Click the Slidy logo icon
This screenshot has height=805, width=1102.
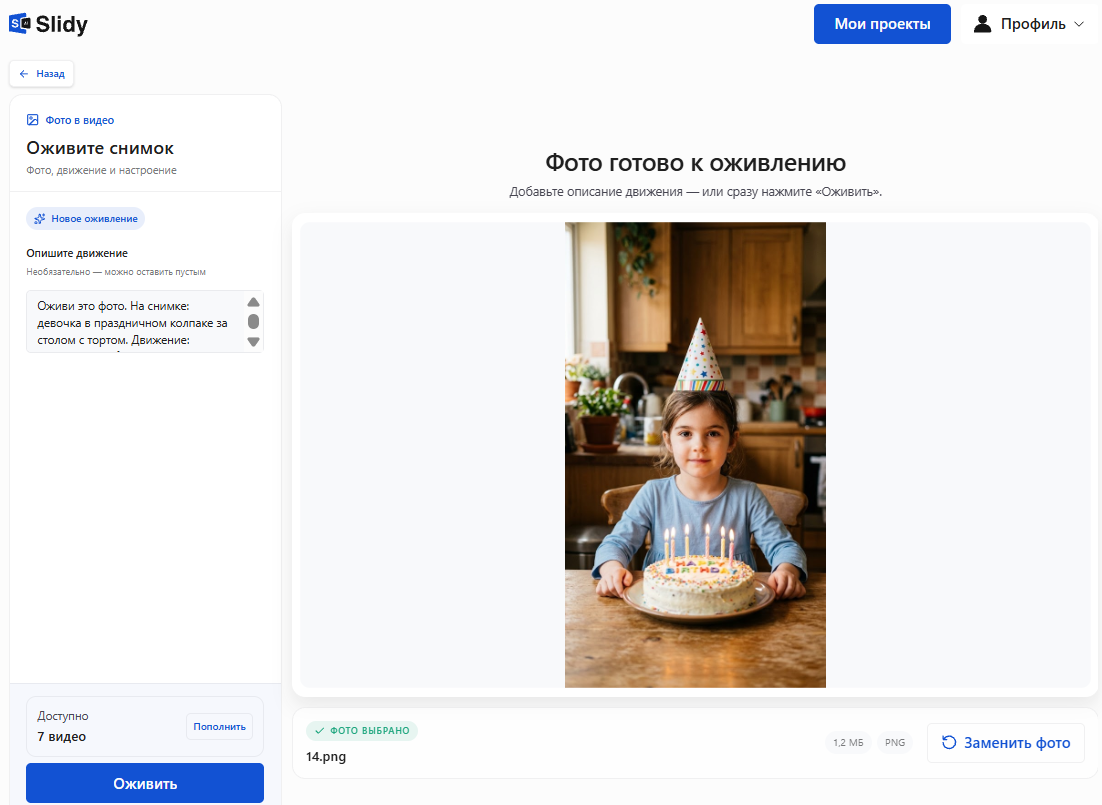click(x=20, y=24)
